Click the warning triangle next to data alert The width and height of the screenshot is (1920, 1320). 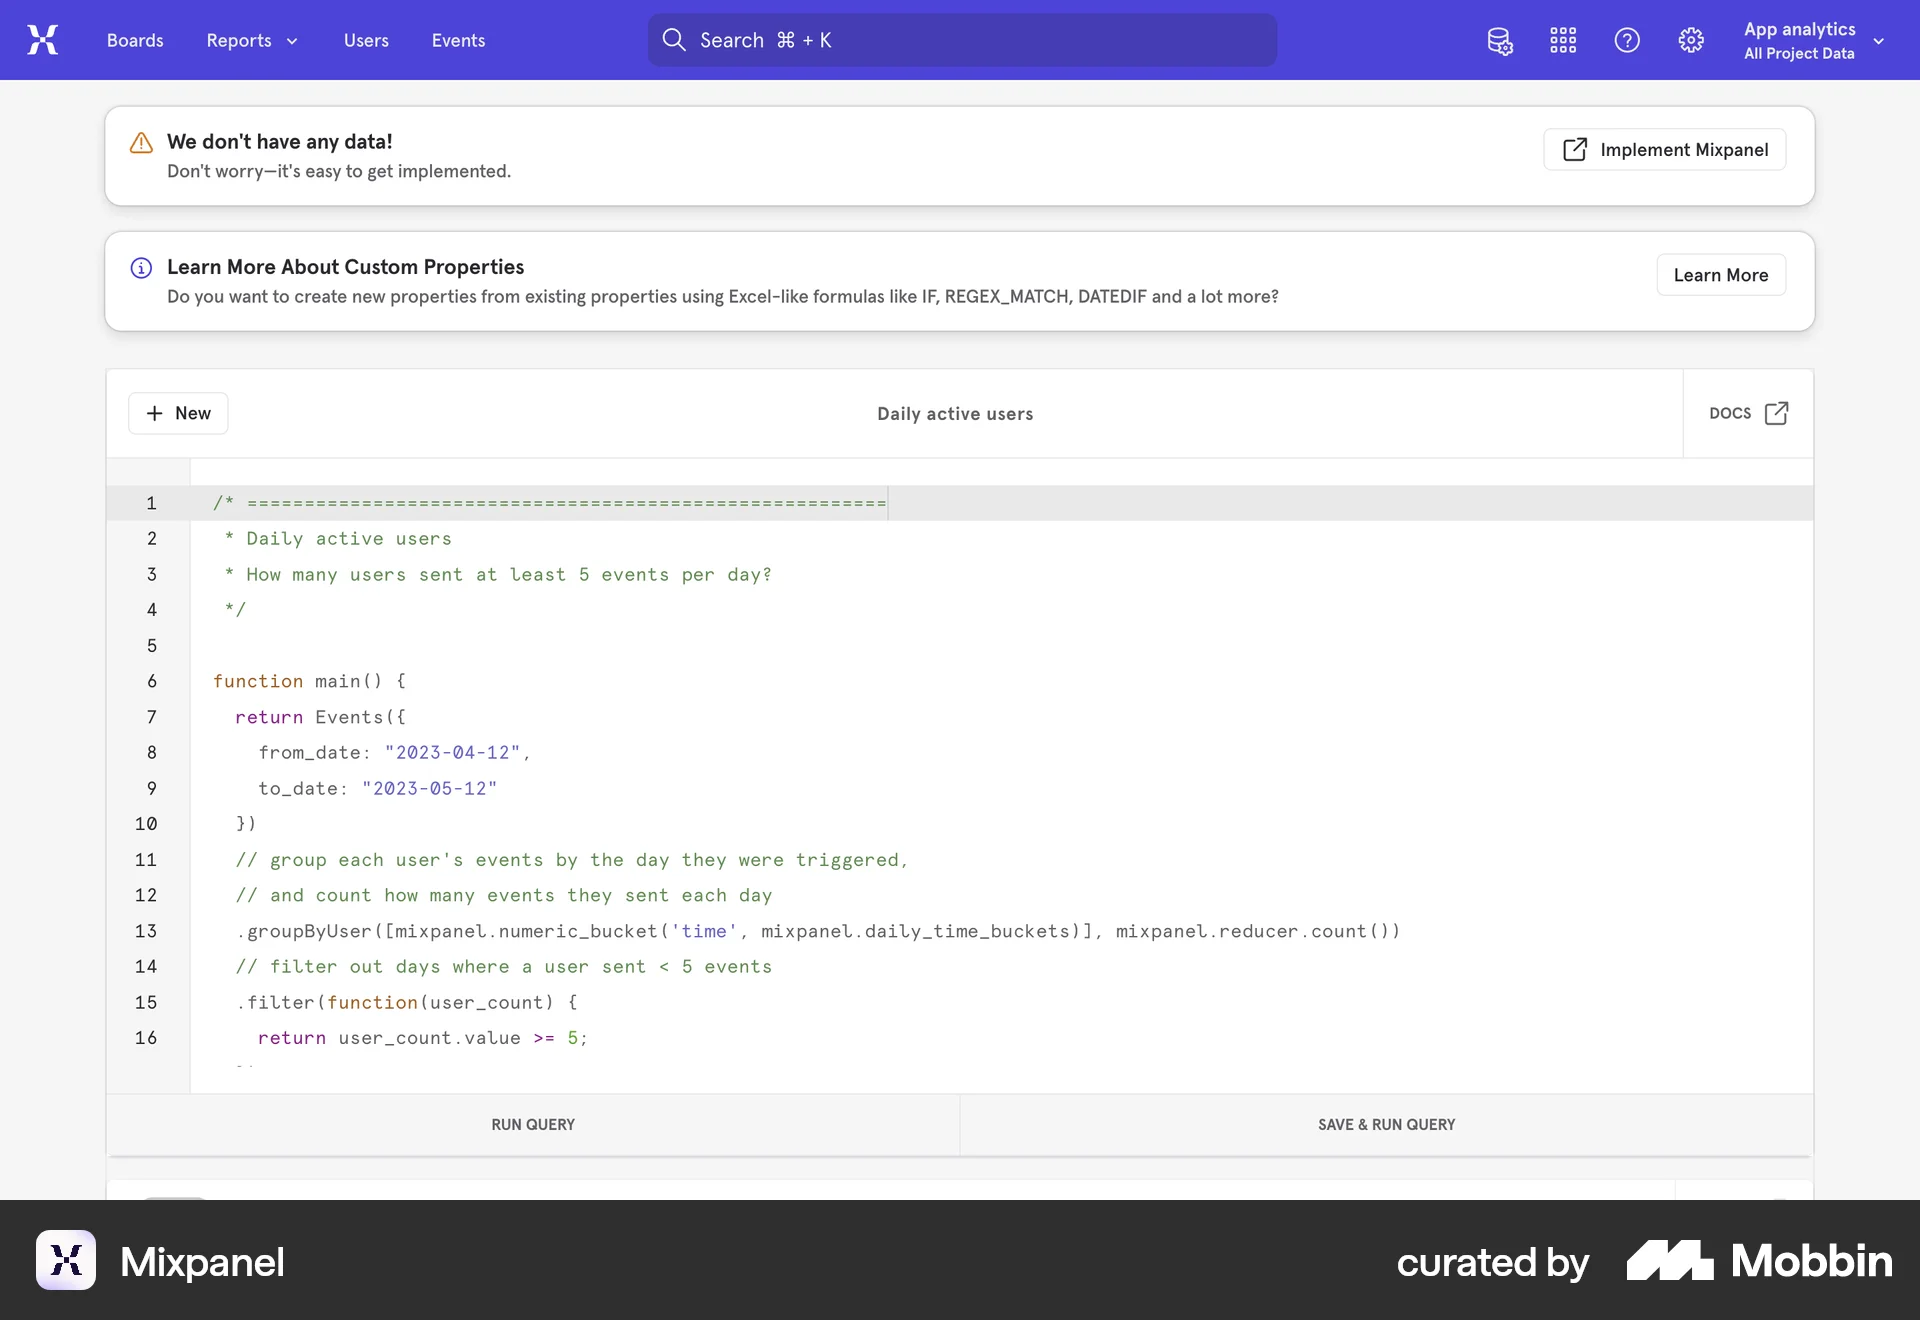coord(141,143)
